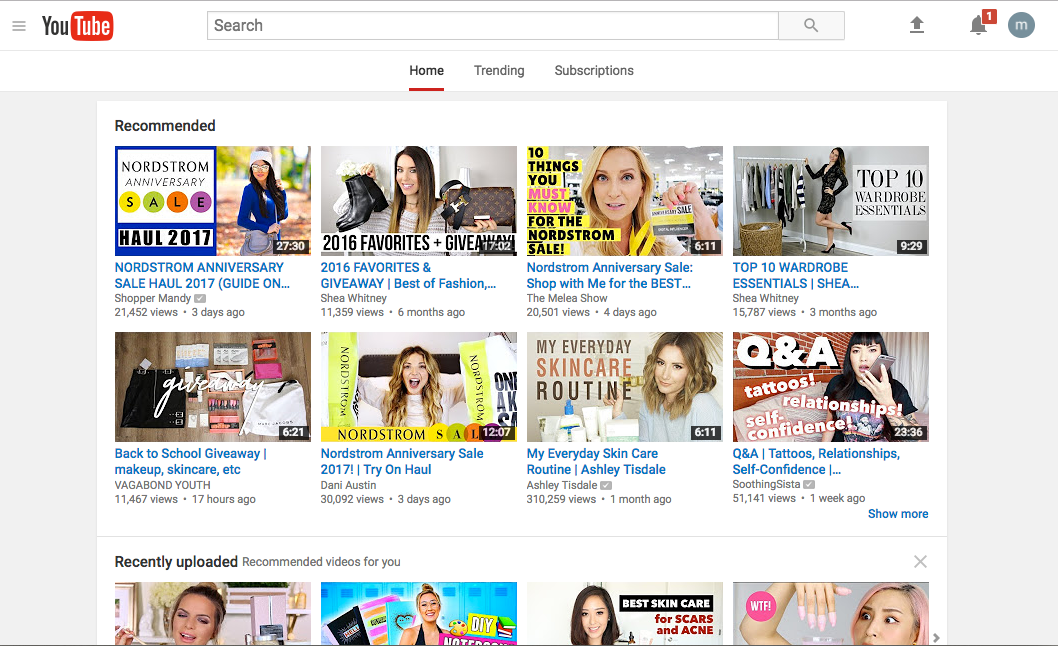Click verified badge next to Shopper Mandy
The height and width of the screenshot is (646, 1058).
pyautogui.click(x=200, y=298)
